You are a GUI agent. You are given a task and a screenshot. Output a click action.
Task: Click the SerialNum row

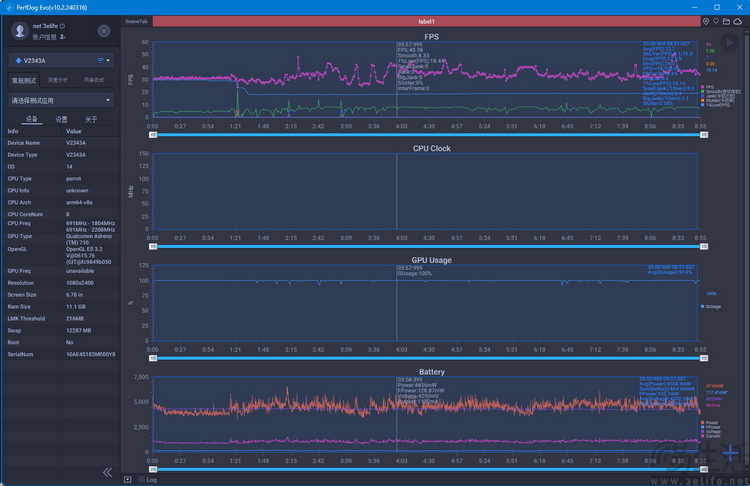pos(61,354)
